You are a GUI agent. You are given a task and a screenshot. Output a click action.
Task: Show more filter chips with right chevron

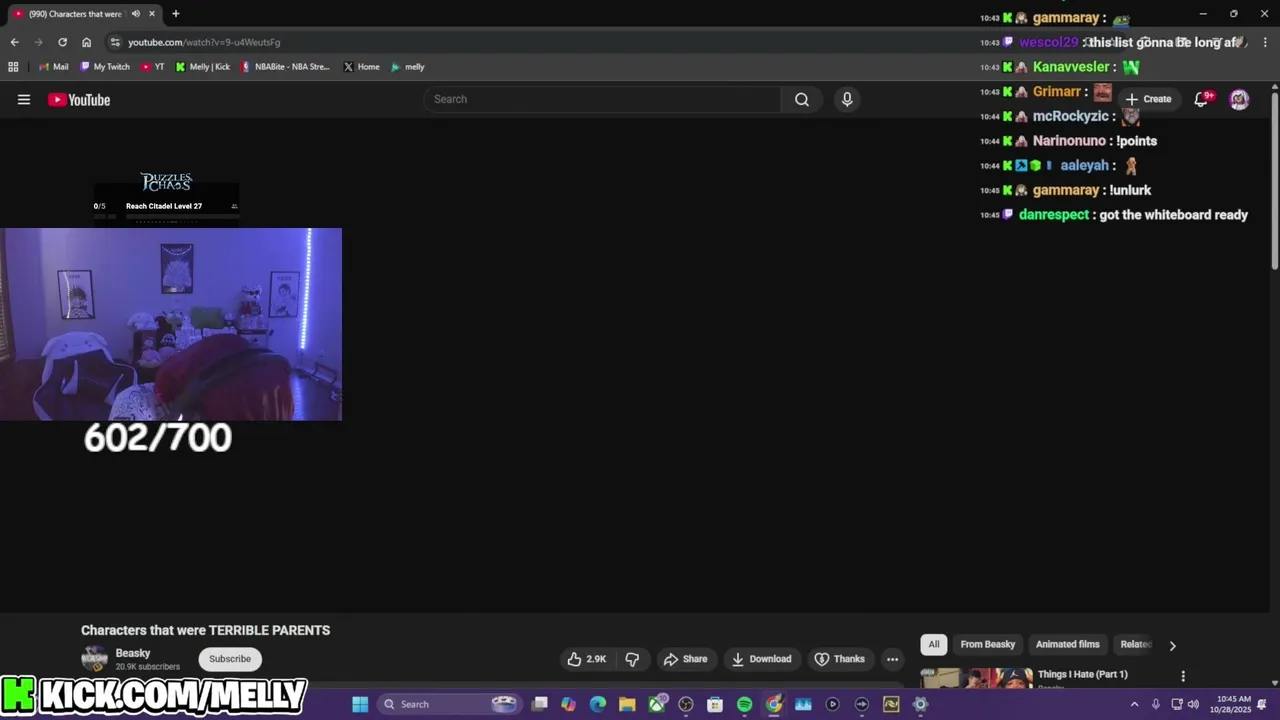coord(1172,645)
